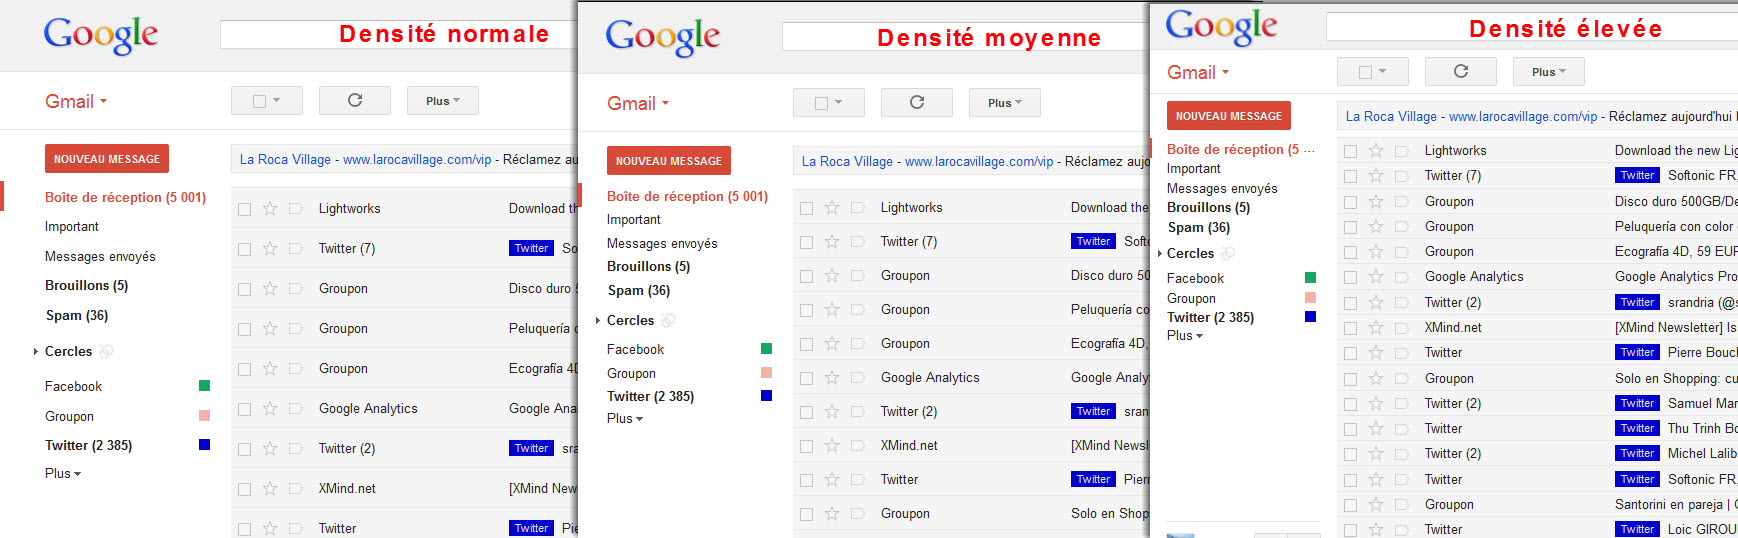1738x538 pixels.
Task: Check the Google Analytics checkbox, high density panel
Action: [x=1350, y=277]
